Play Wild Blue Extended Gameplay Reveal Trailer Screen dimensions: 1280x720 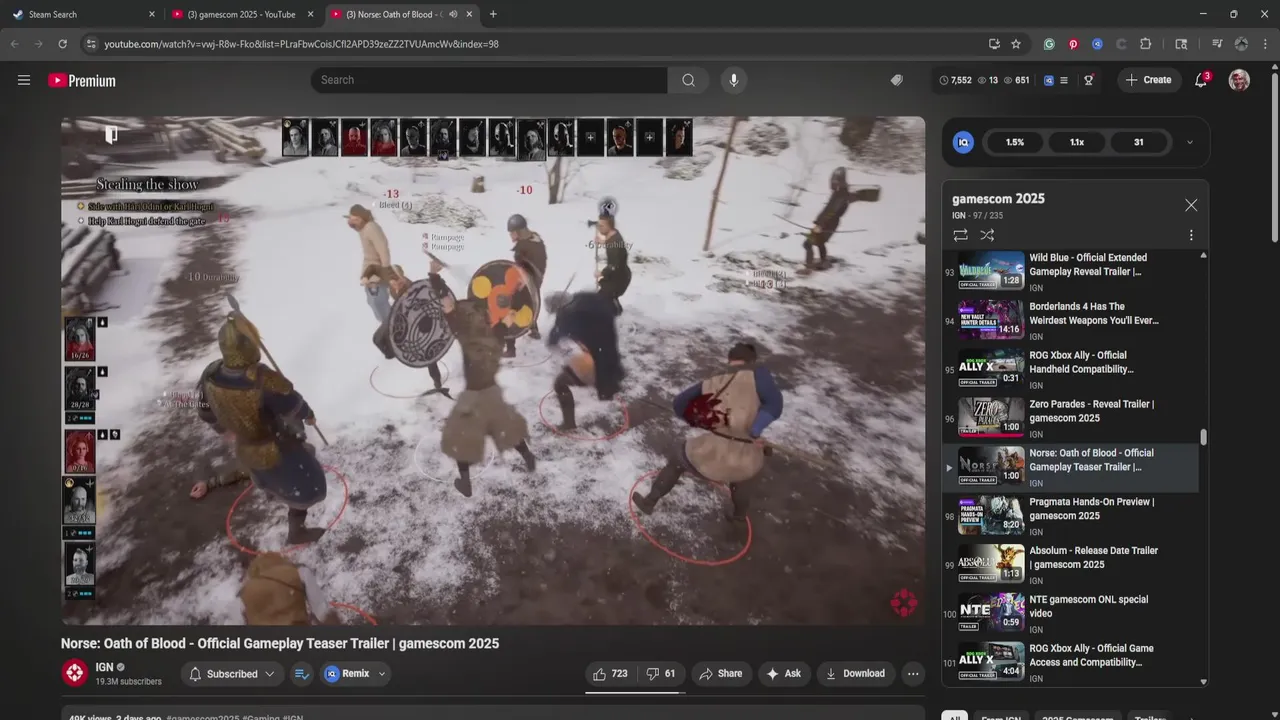pos(1070,272)
